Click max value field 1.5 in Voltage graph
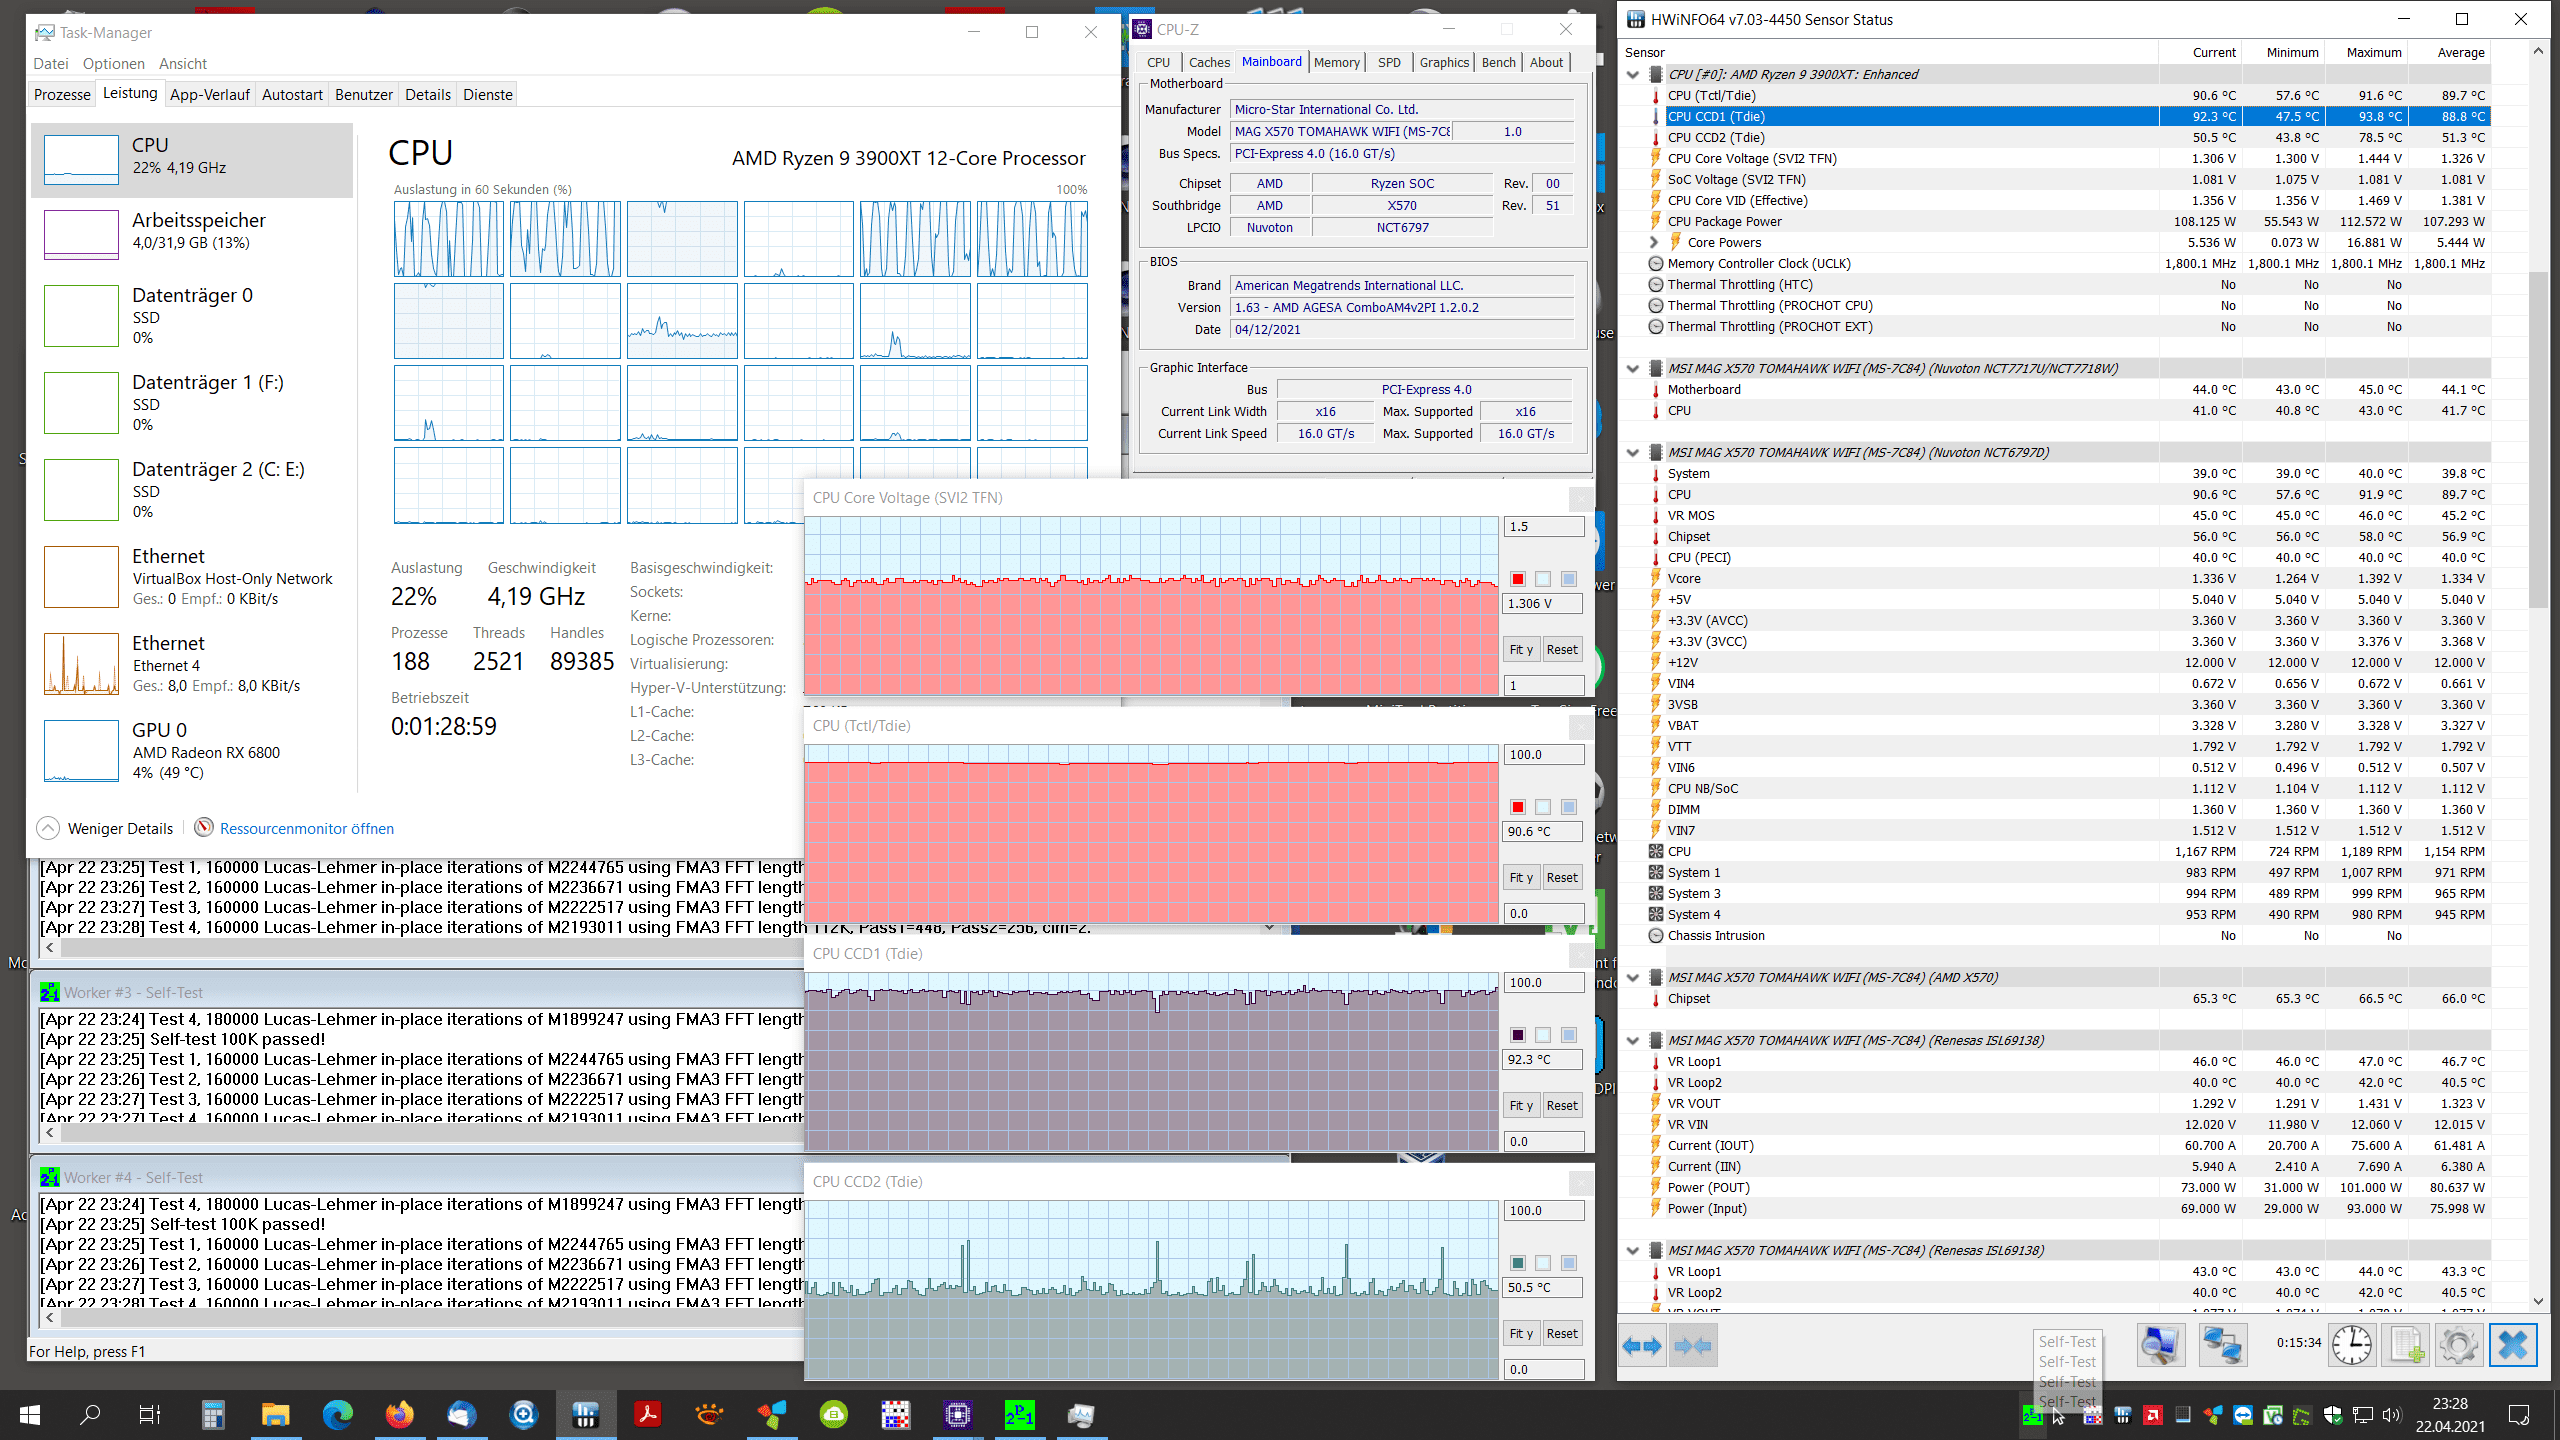 (x=1543, y=526)
